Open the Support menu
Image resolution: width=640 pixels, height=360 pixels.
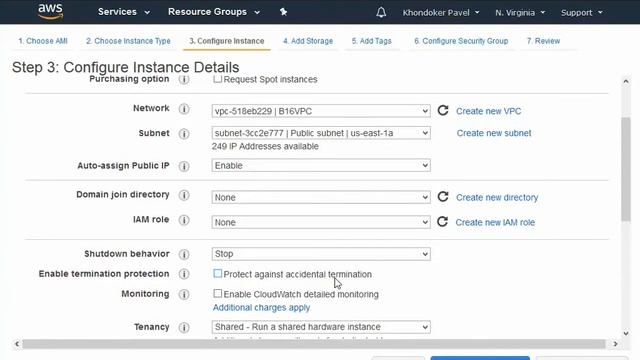[582, 13]
